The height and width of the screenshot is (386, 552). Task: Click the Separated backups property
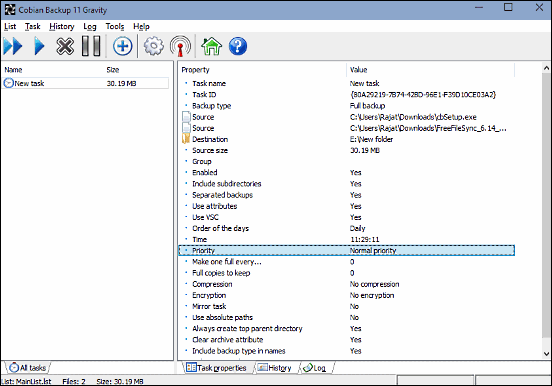pos(222,195)
